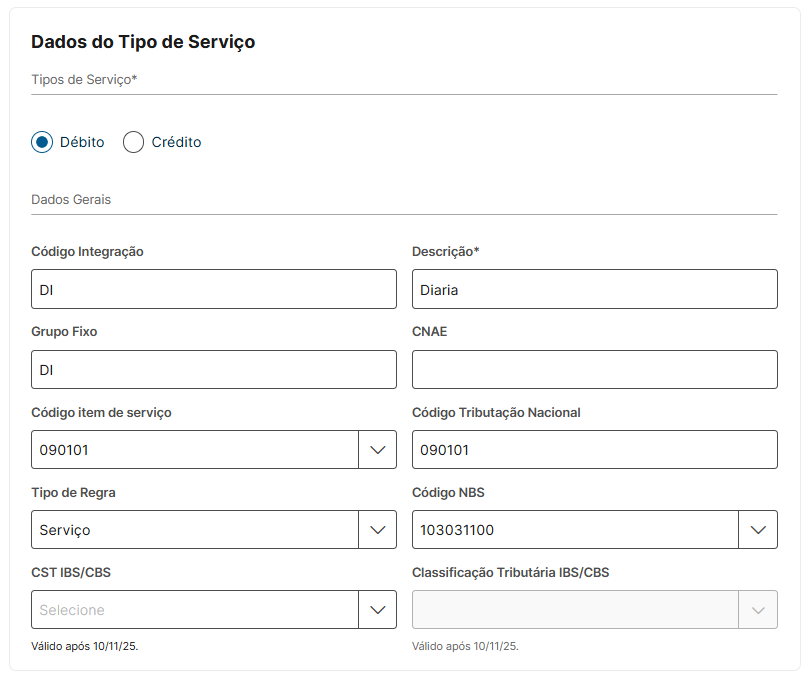Click the disabled Classificação Tributária IBS/CBS field
Image resolution: width=804 pixels, height=673 pixels.
pyautogui.click(x=575, y=610)
